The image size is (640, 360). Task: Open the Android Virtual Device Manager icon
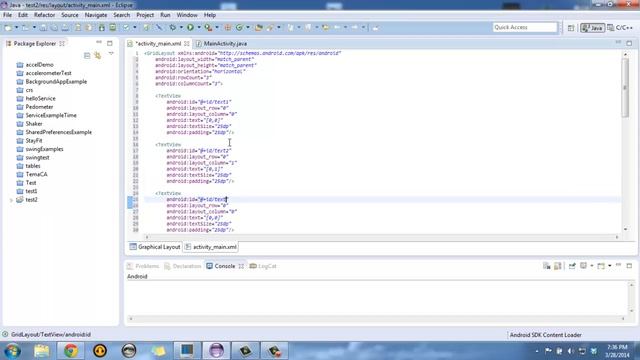[x=113, y=27]
